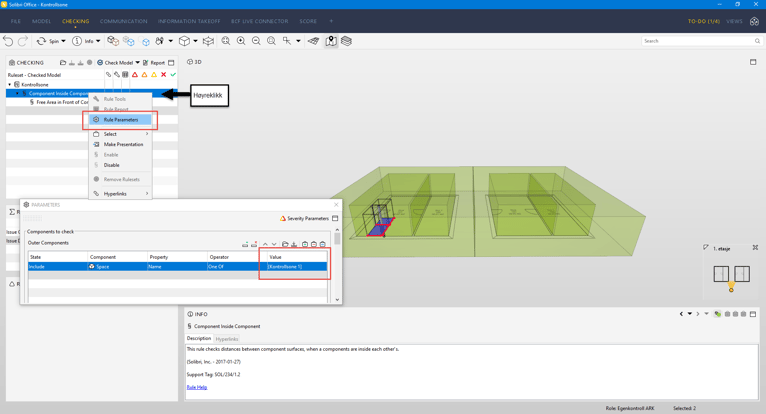Screen dimensions: 766x414
Task: Click the add-row icon in Outer Components
Action: click(245, 244)
